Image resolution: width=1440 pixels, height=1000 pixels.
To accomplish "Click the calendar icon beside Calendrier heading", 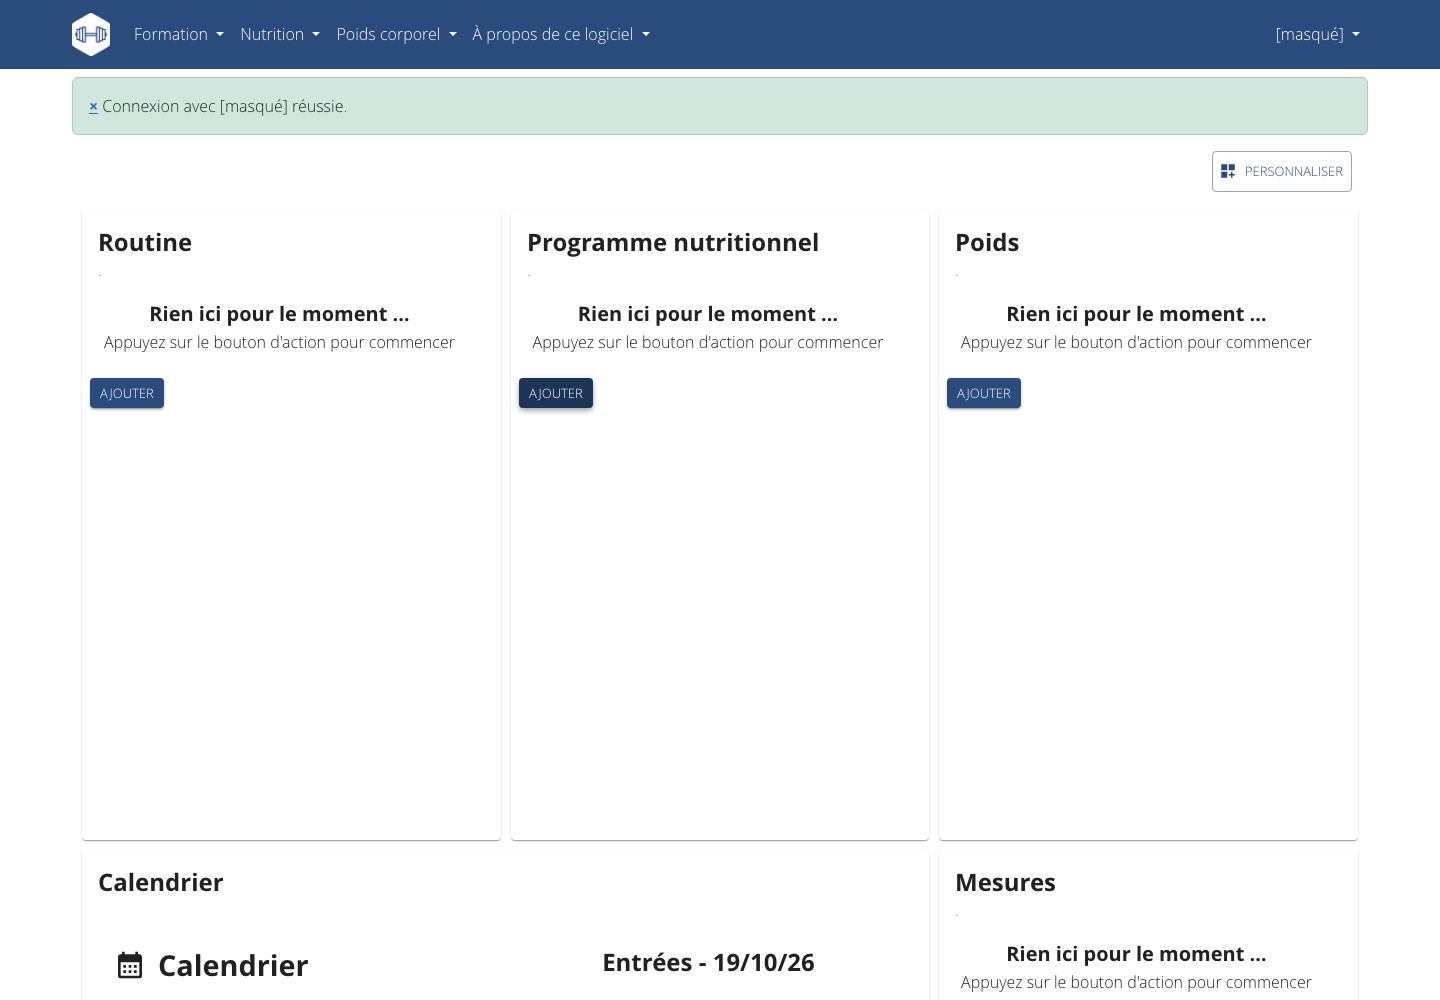I will click(130, 965).
